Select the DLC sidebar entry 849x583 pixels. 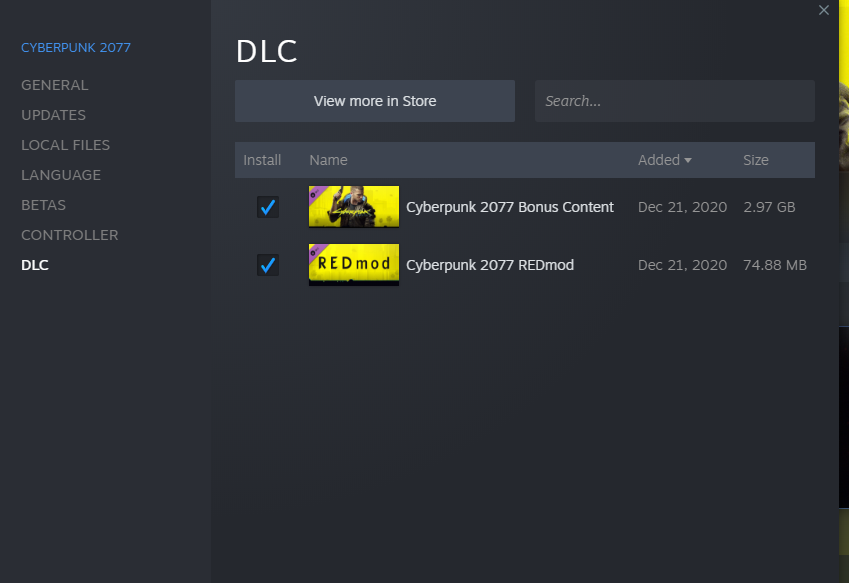coord(35,265)
